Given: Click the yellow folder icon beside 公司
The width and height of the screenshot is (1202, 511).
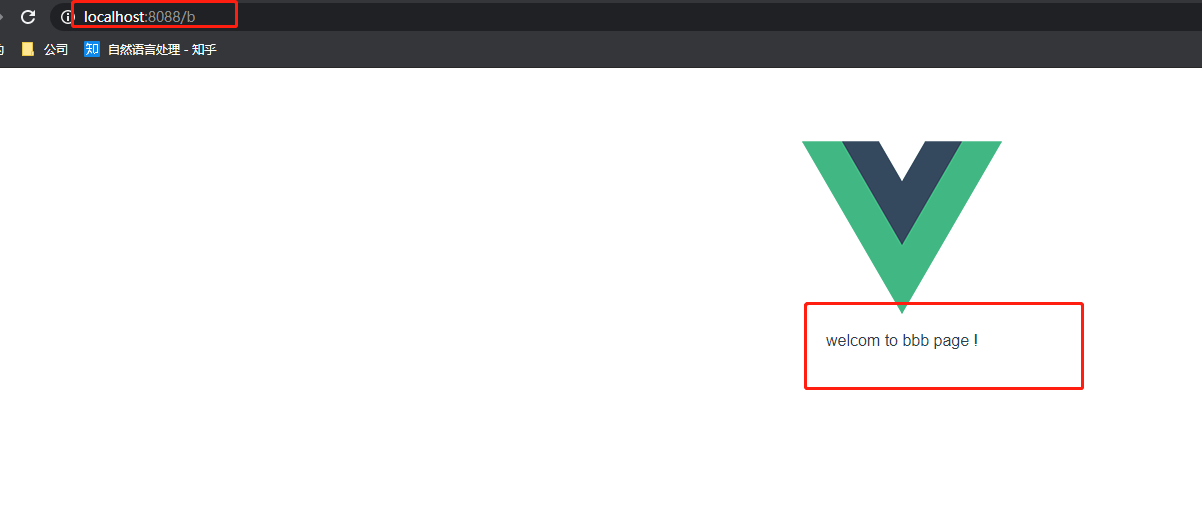Looking at the screenshot, I should point(28,49).
